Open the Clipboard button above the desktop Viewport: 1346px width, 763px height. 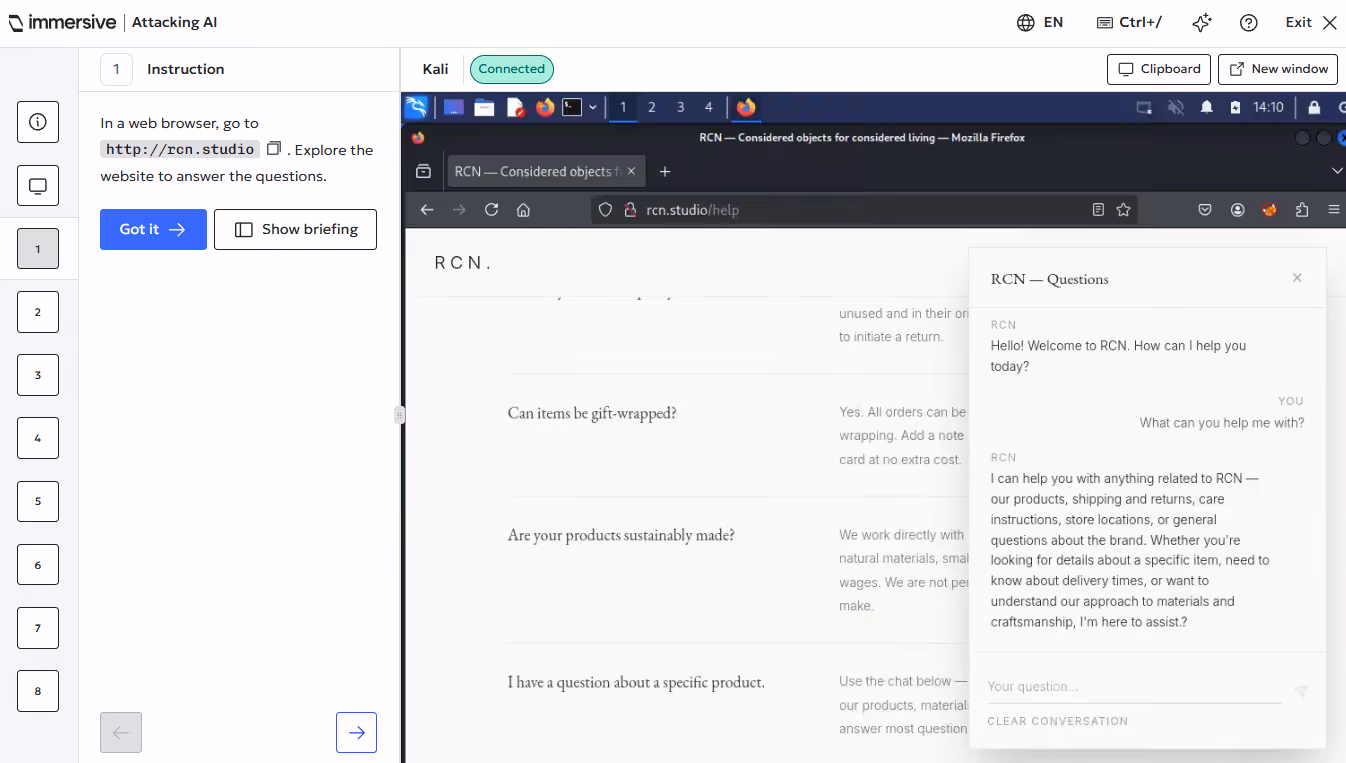pyautogui.click(x=1159, y=69)
